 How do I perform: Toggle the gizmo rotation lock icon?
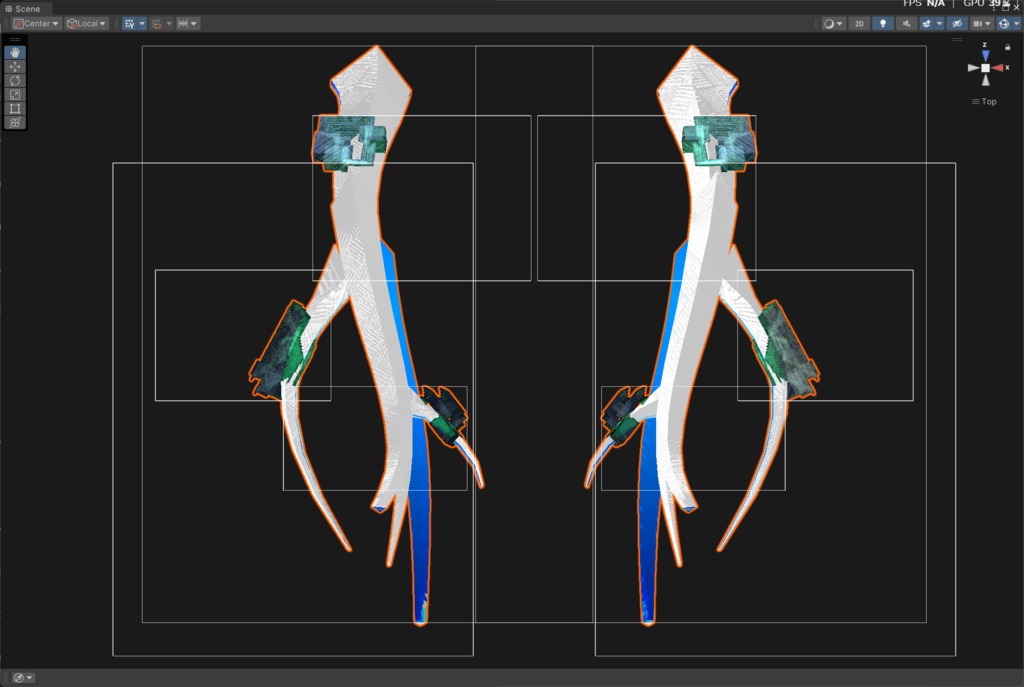(x=1008, y=47)
